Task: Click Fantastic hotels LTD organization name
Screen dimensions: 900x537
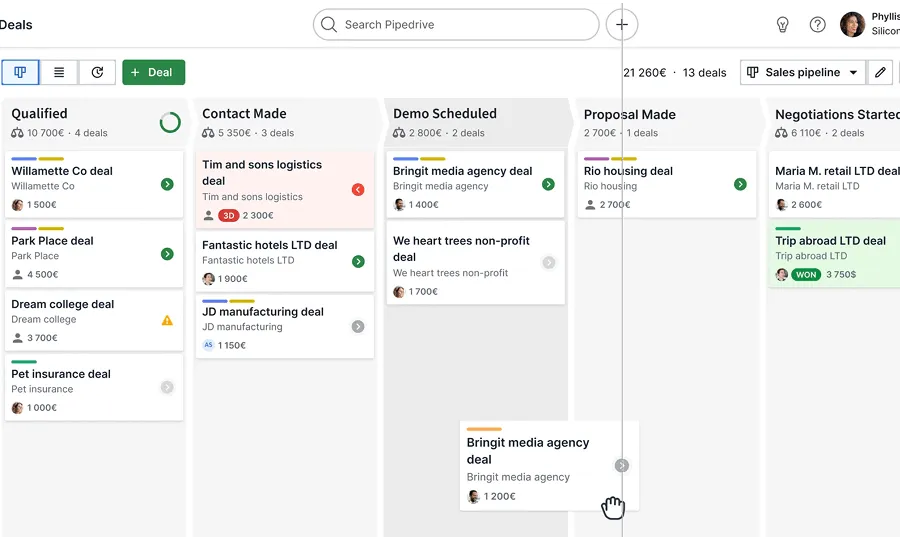Action: [248, 260]
